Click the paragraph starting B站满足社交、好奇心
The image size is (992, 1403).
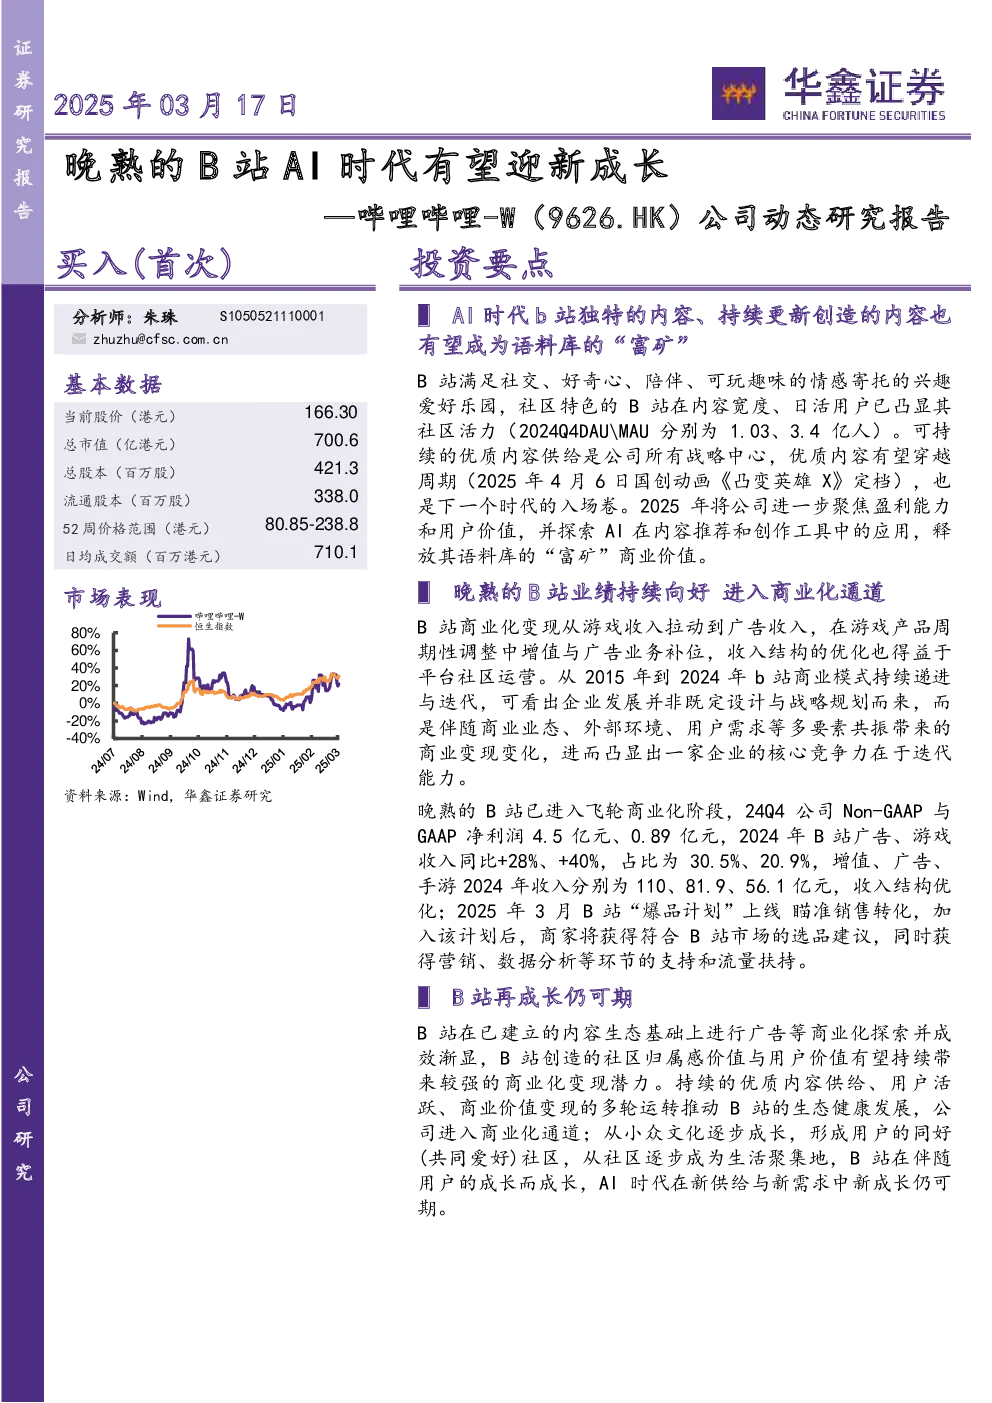tap(684, 468)
